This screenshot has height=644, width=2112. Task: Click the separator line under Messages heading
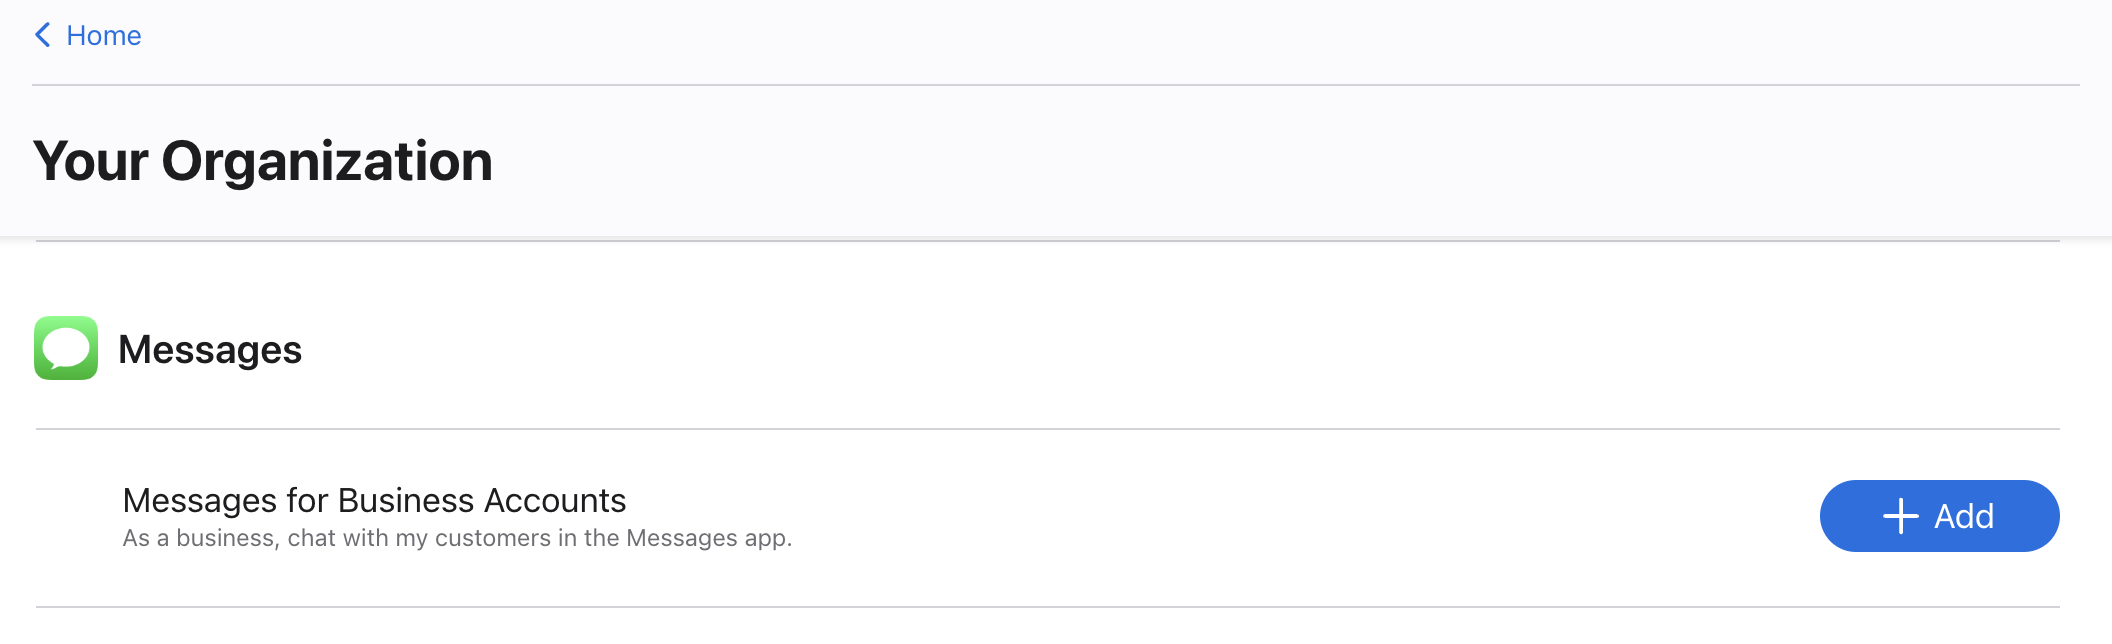click(1048, 429)
